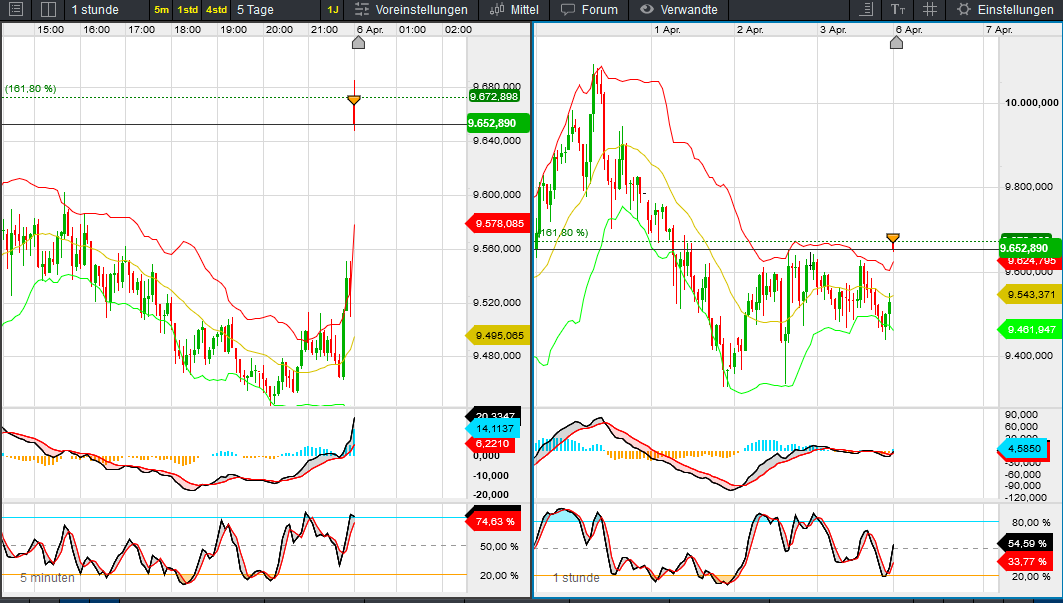This screenshot has height=603, width=1063.
Task: Click the green 9.461,947 lower band label
Action: point(1029,330)
